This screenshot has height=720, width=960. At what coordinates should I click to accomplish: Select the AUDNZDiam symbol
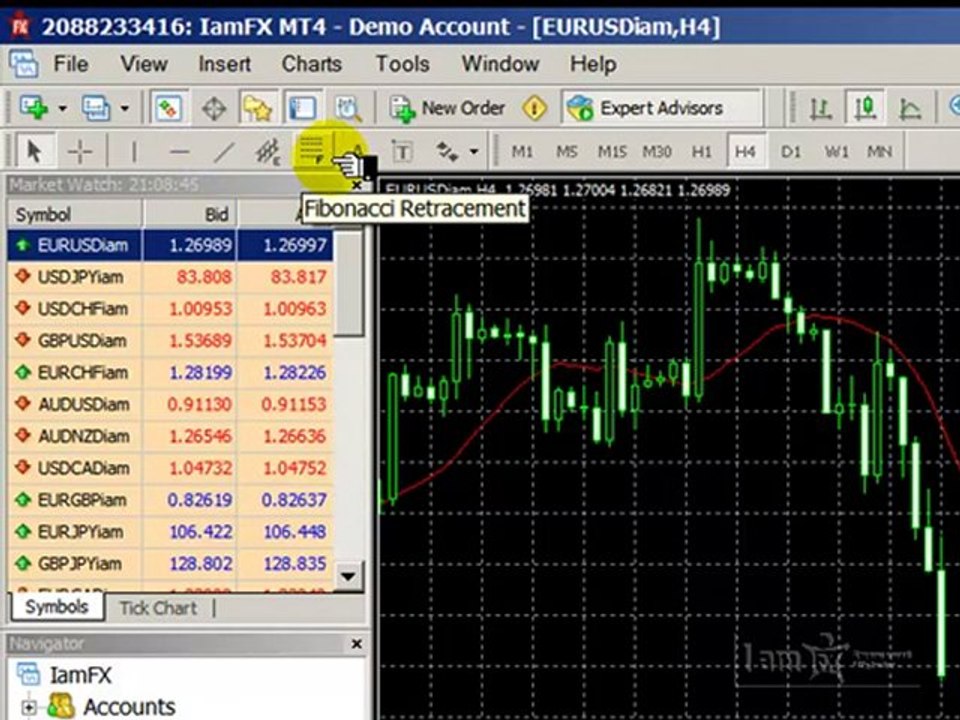point(83,436)
